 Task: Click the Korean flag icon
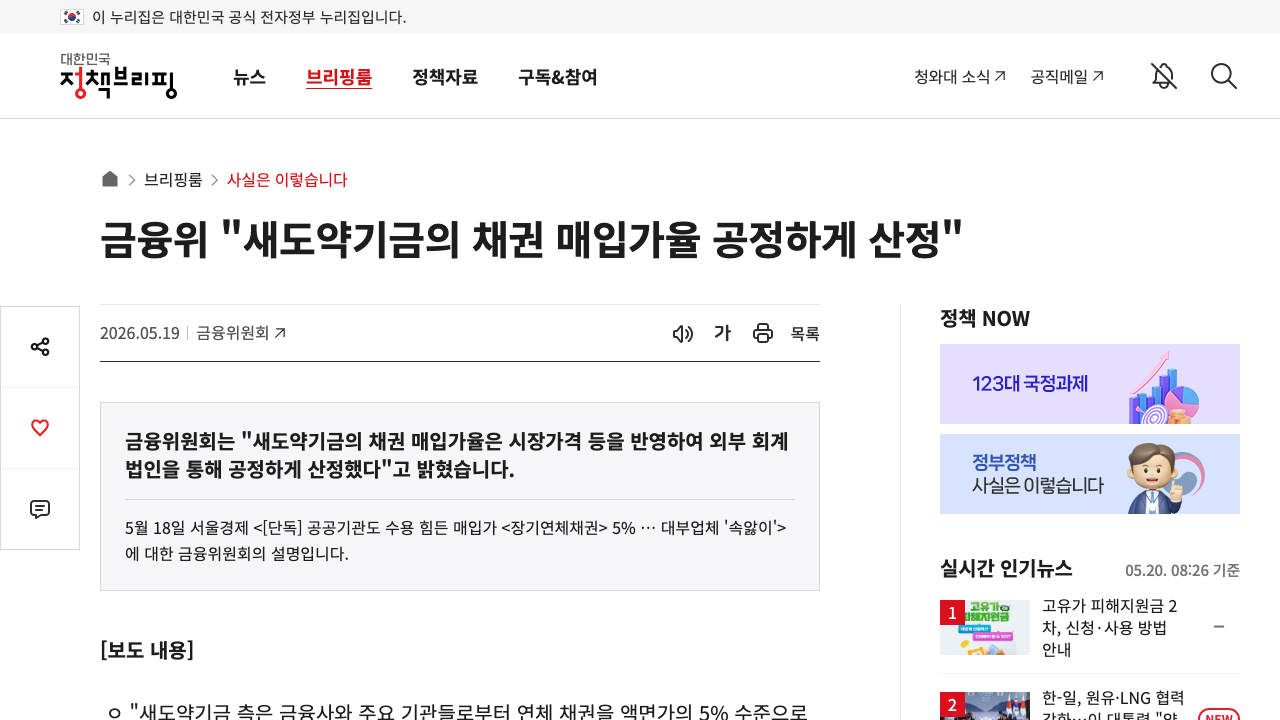(x=72, y=17)
